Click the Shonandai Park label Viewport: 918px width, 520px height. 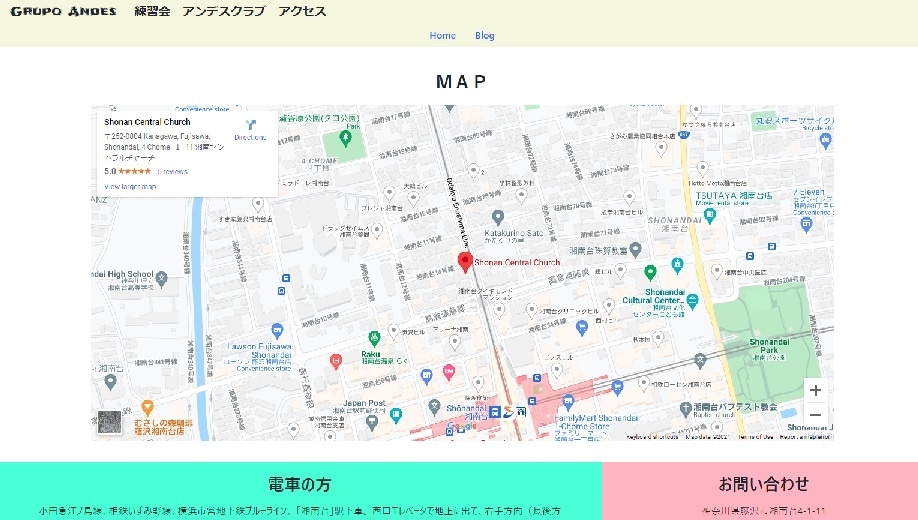(769, 345)
